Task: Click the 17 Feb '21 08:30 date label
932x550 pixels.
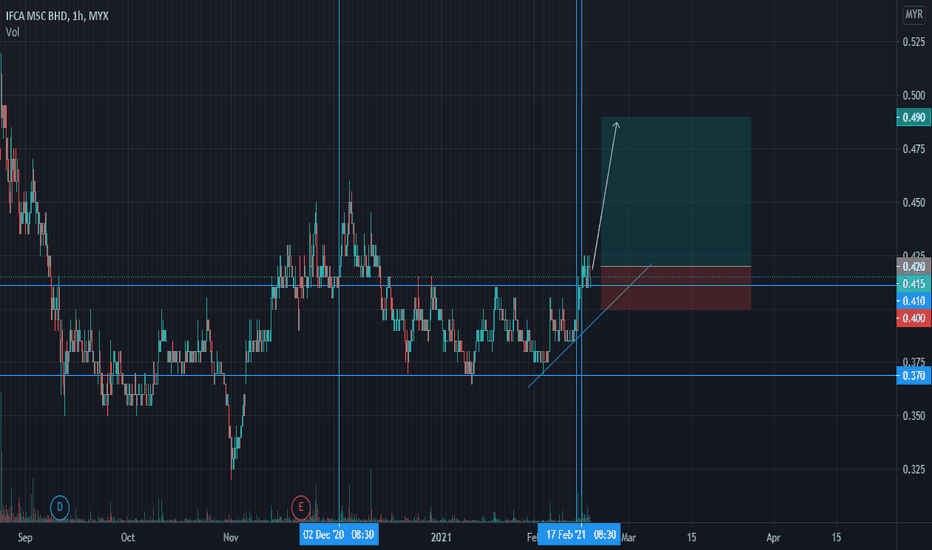Action: [580, 535]
